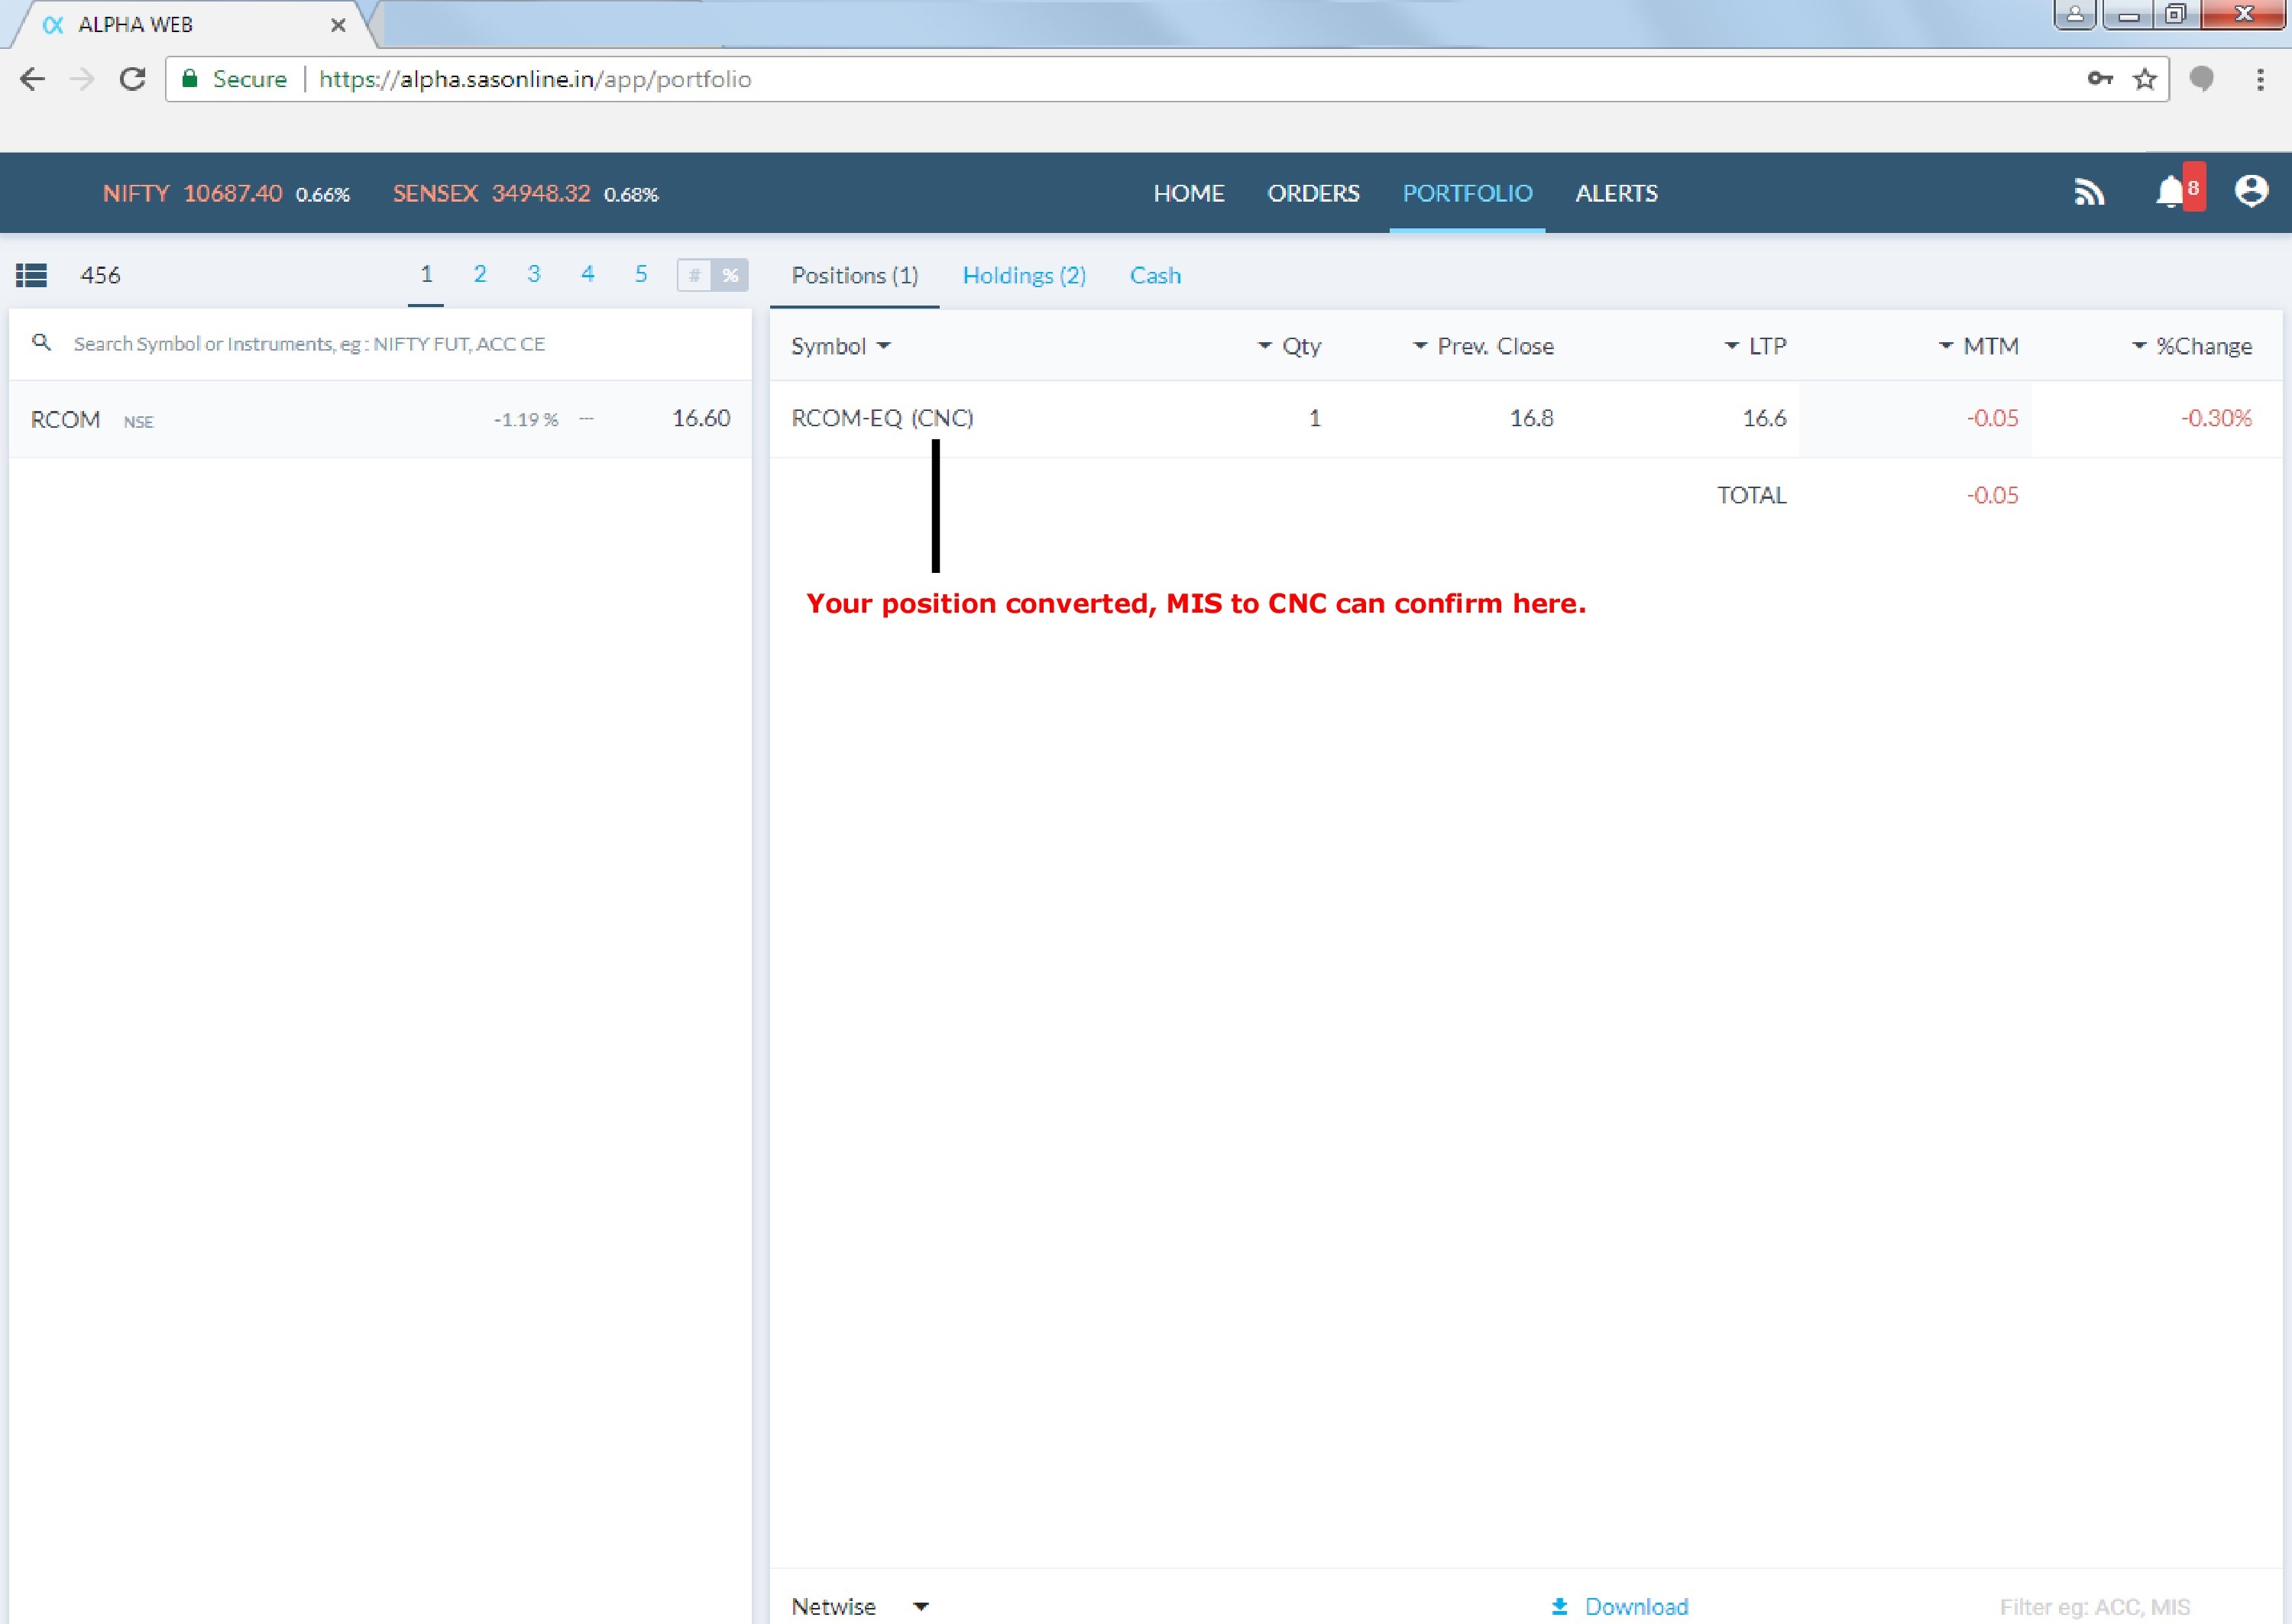Screen dimensions: 2292x1624
Task: Toggle the # absolute change view
Action: (x=694, y=275)
